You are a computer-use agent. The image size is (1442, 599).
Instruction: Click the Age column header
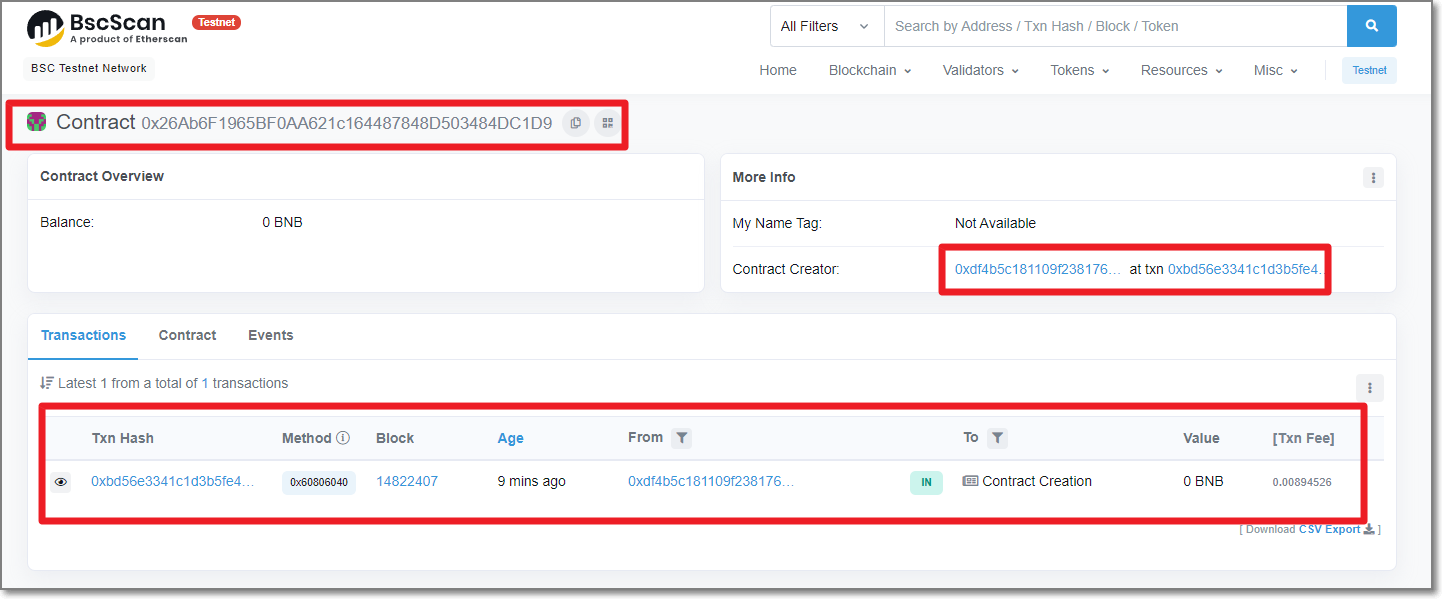tap(510, 438)
